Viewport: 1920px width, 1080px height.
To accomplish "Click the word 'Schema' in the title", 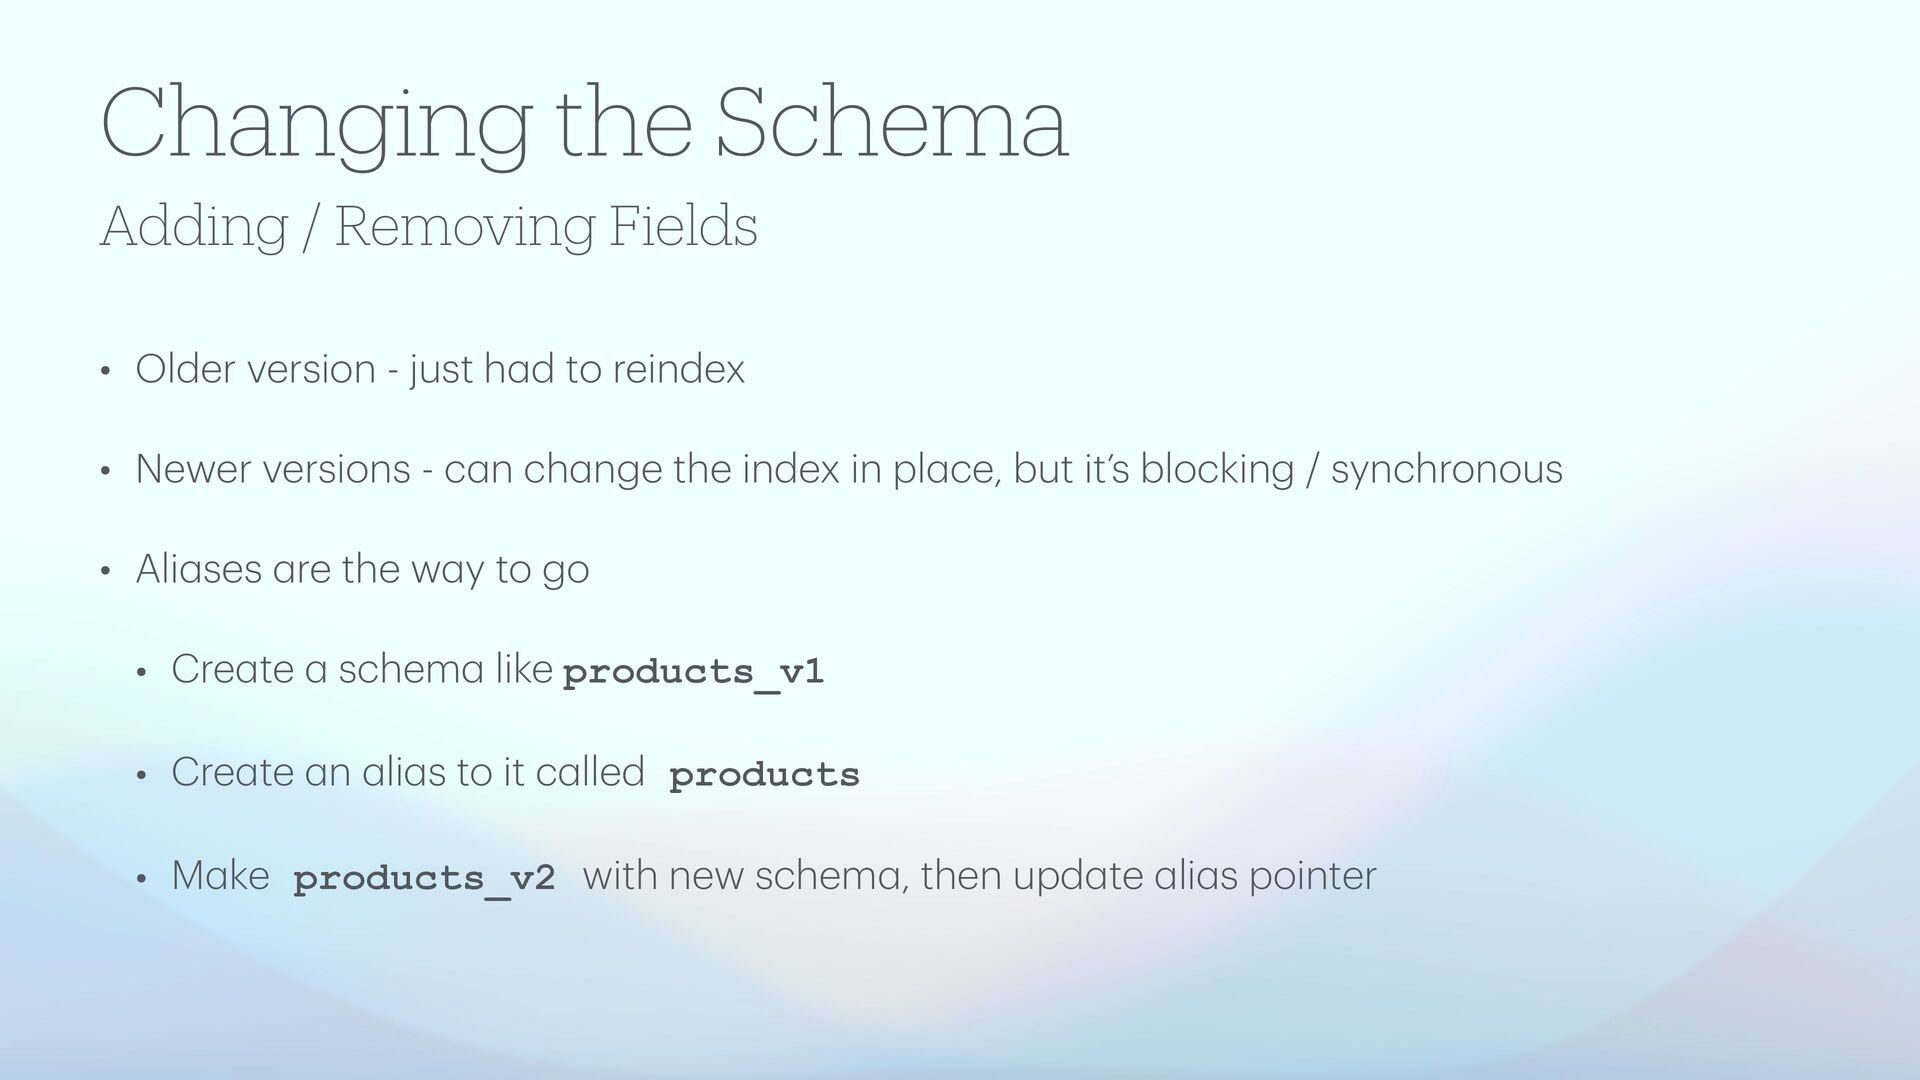I will point(892,124).
